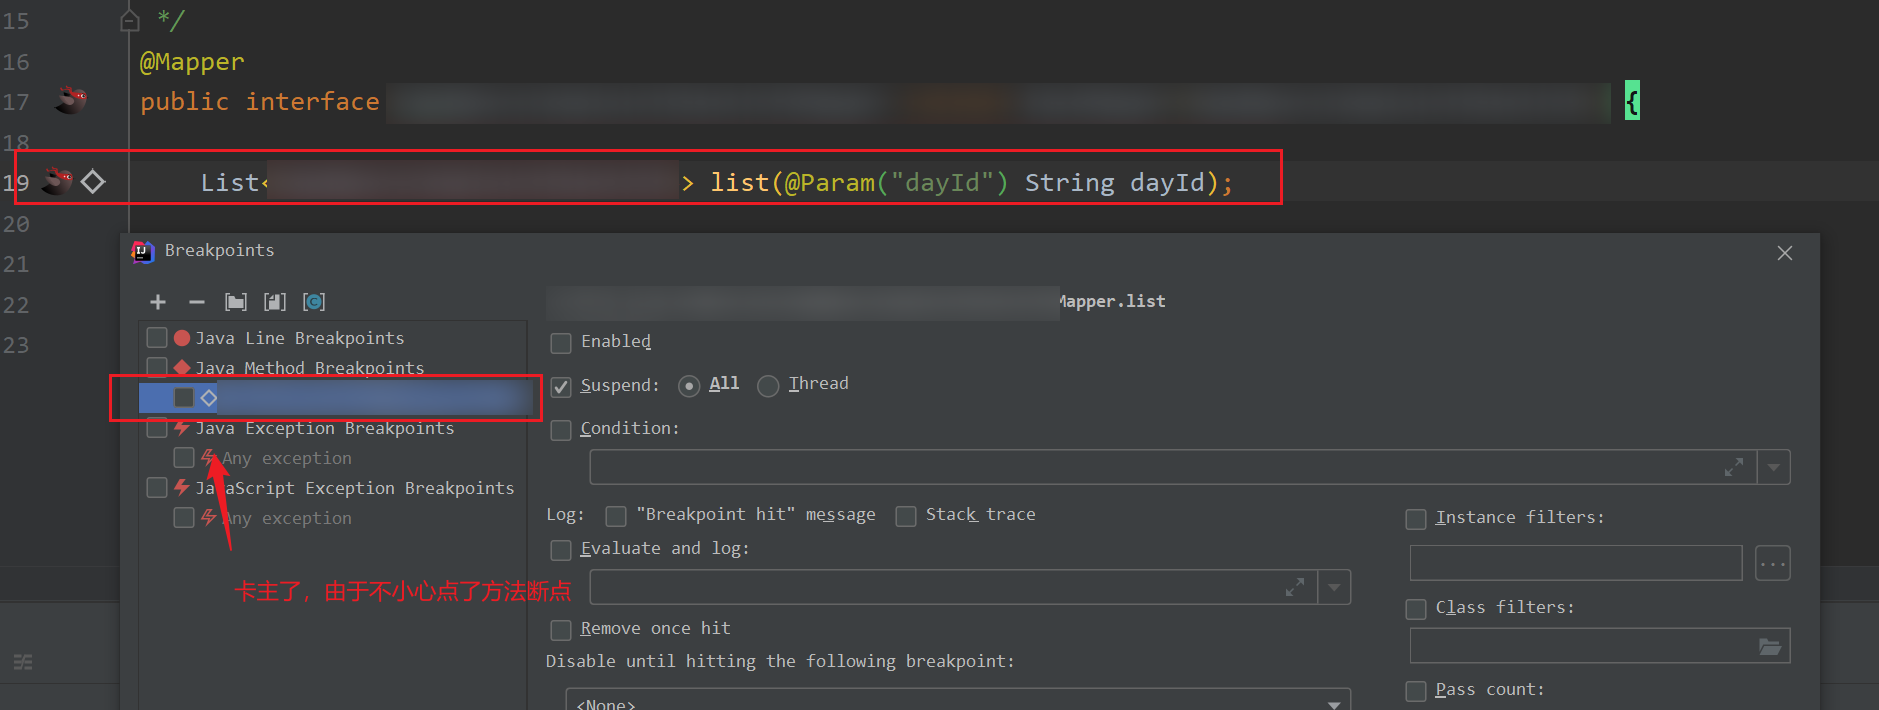1879x710 pixels.
Task: Click the bottom-left tool window icon
Action: [x=23, y=662]
